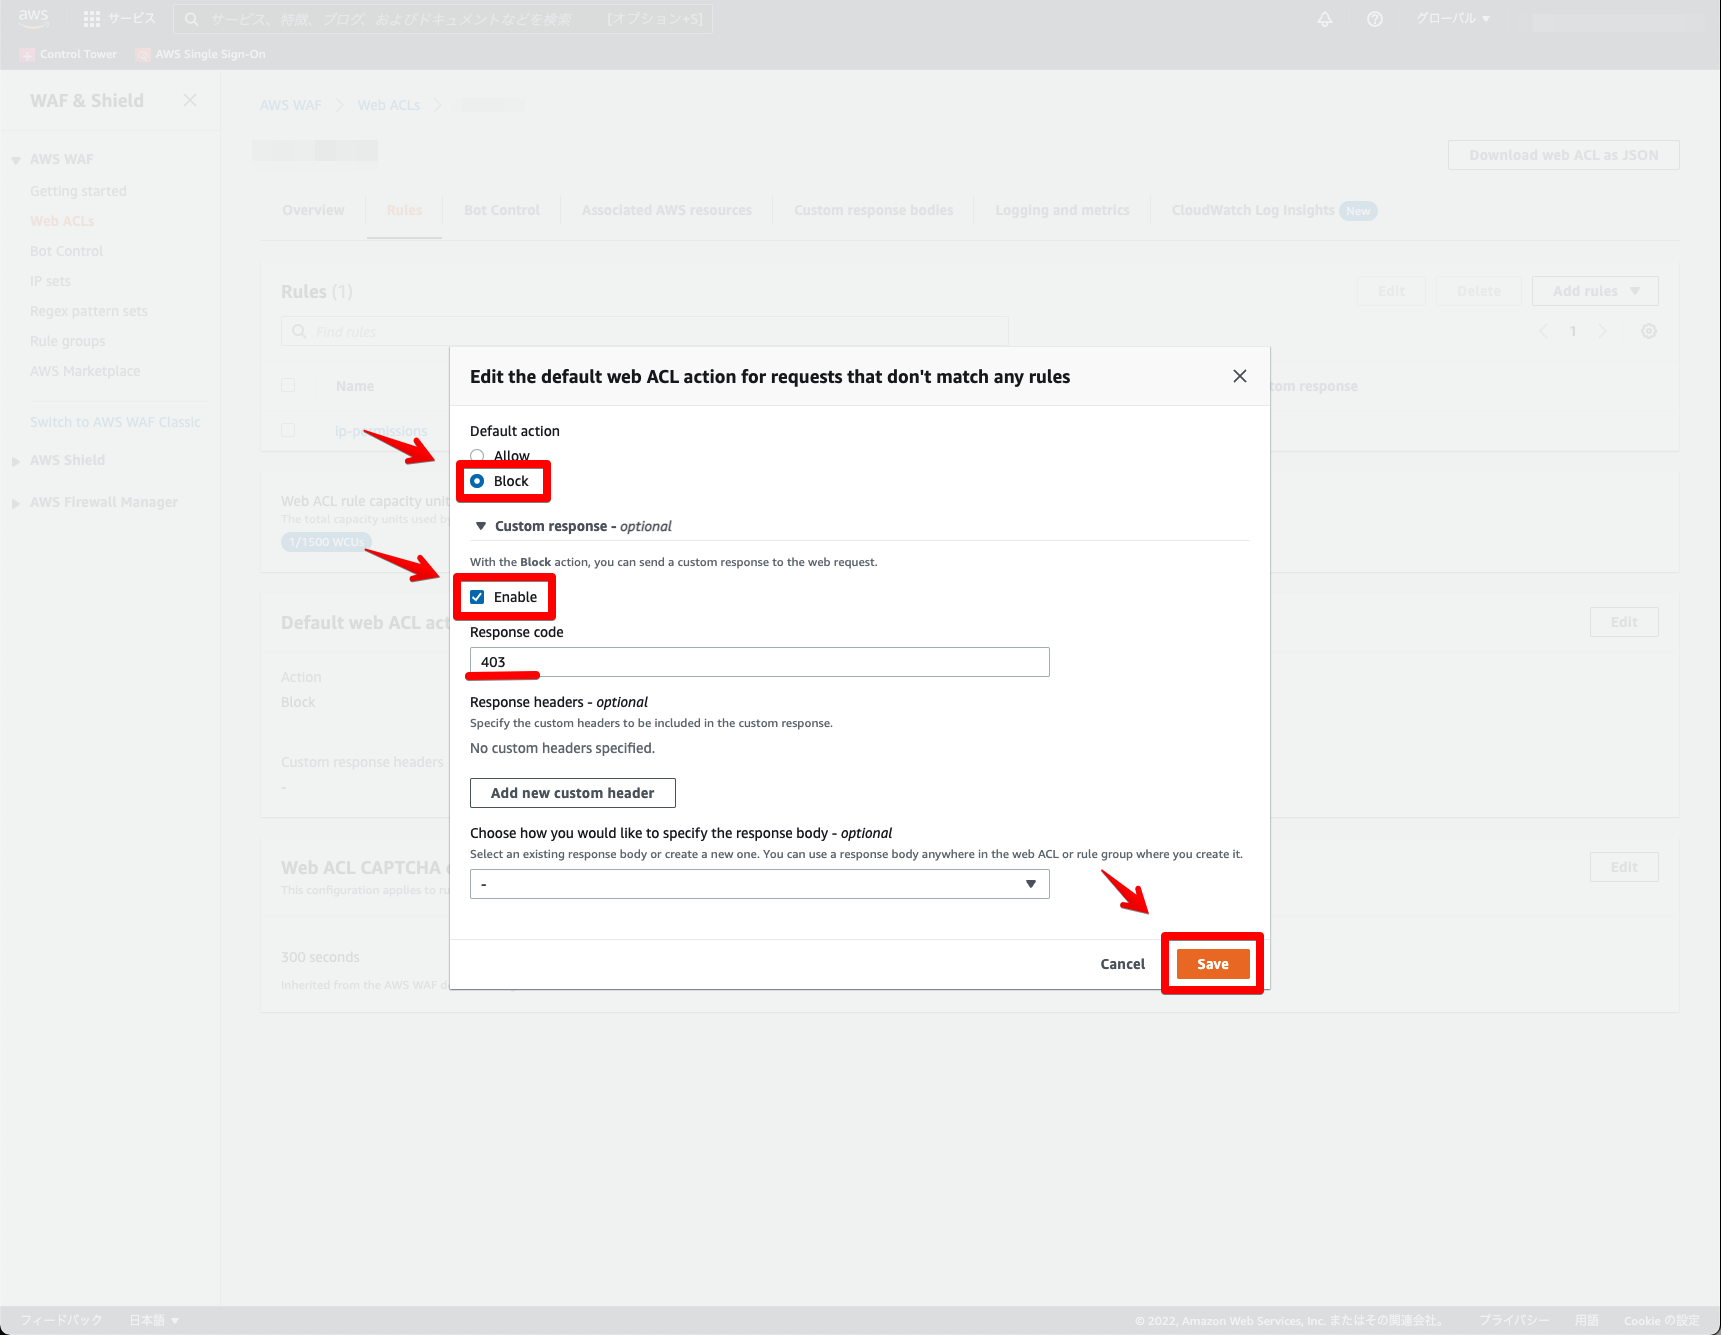Go to next rules page

(x=1602, y=331)
